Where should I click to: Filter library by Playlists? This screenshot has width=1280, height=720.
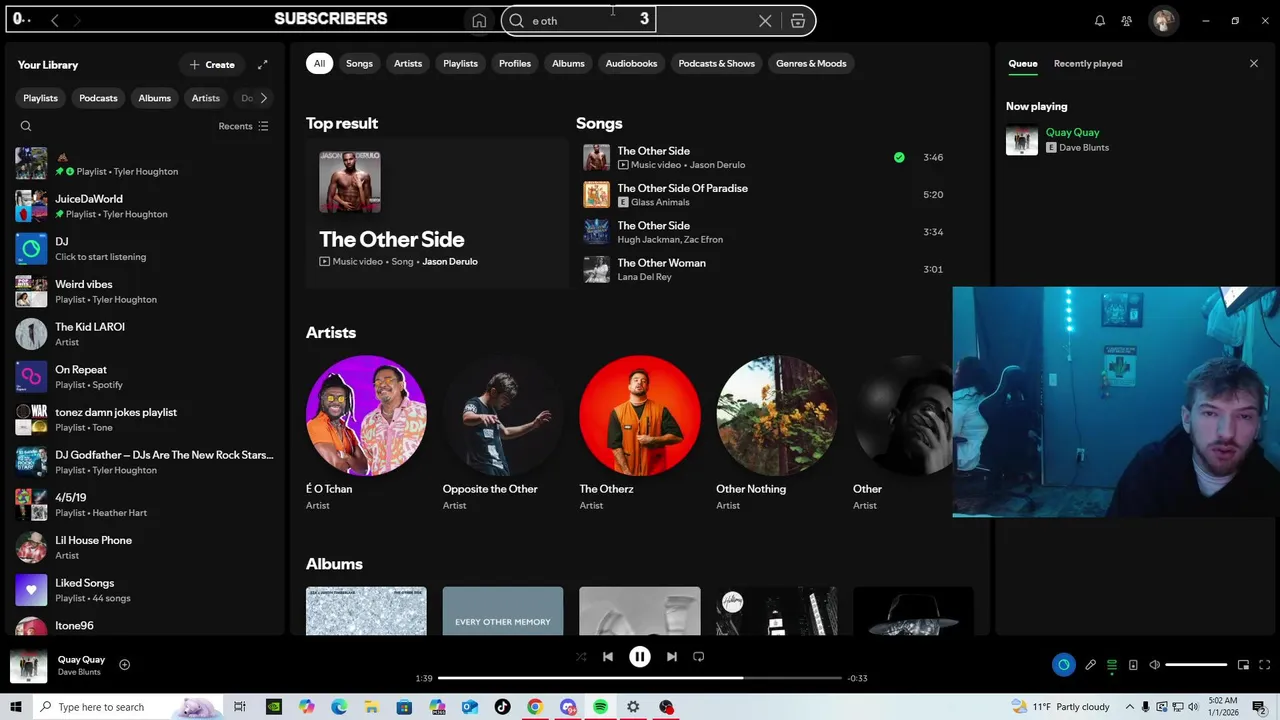point(41,98)
